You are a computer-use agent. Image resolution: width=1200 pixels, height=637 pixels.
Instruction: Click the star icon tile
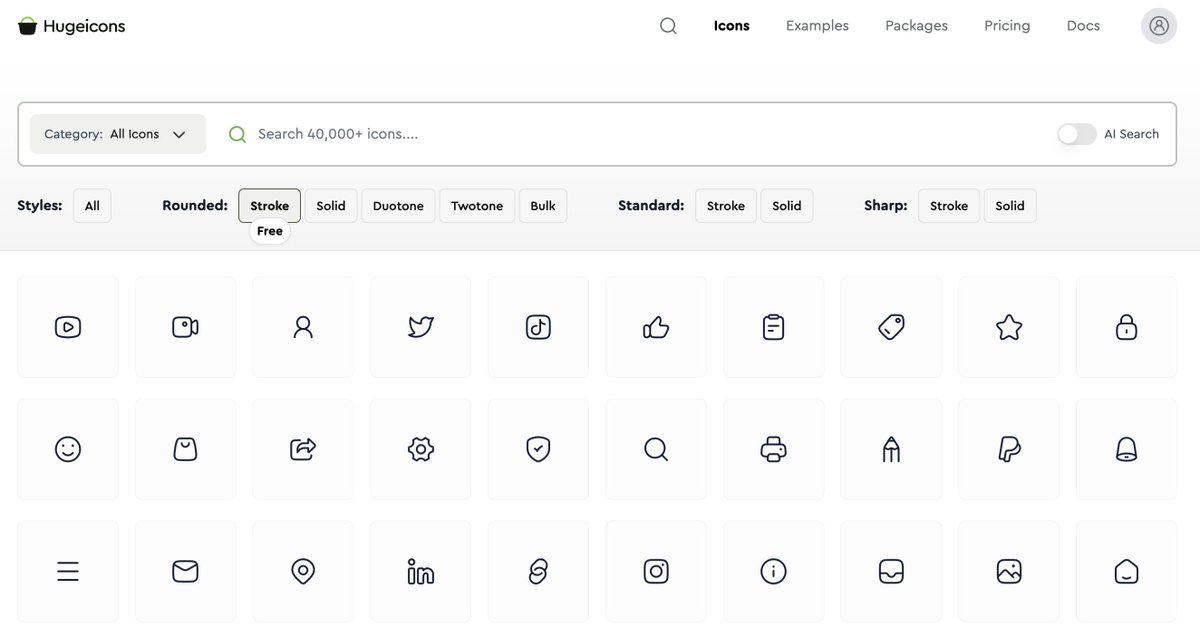[1008, 327]
